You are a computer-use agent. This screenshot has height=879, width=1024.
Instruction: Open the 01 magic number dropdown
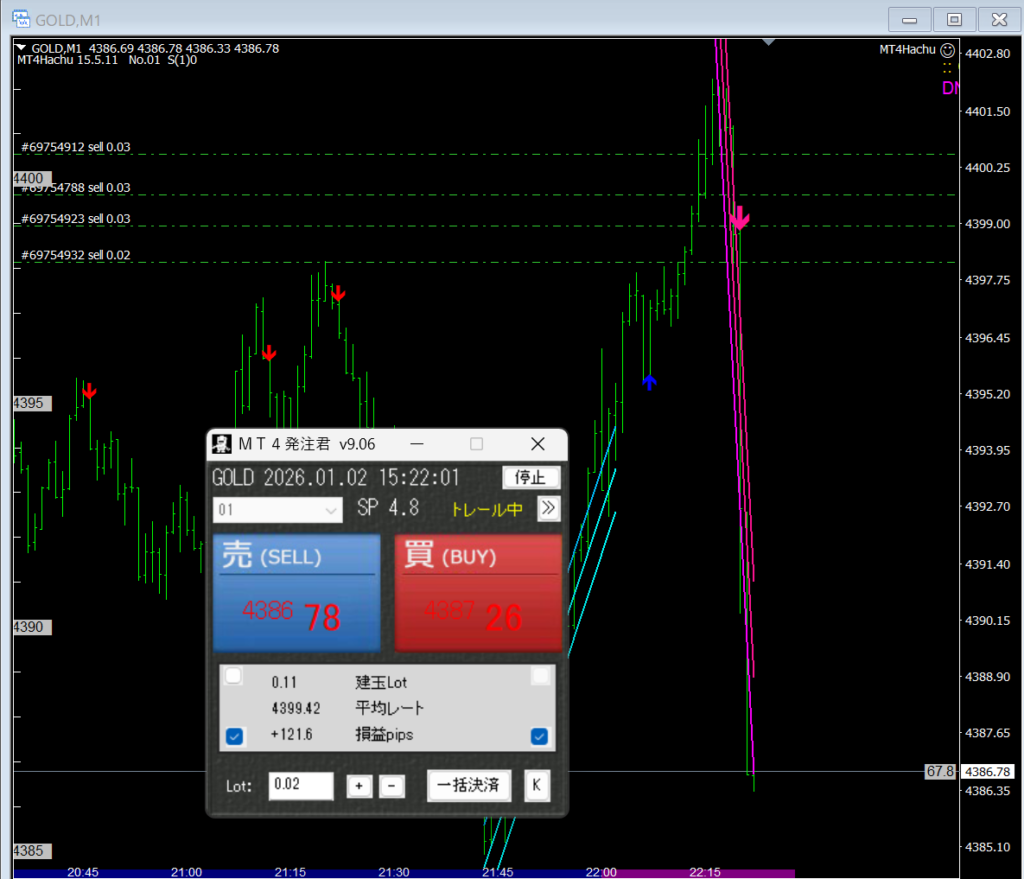[x=278, y=510]
